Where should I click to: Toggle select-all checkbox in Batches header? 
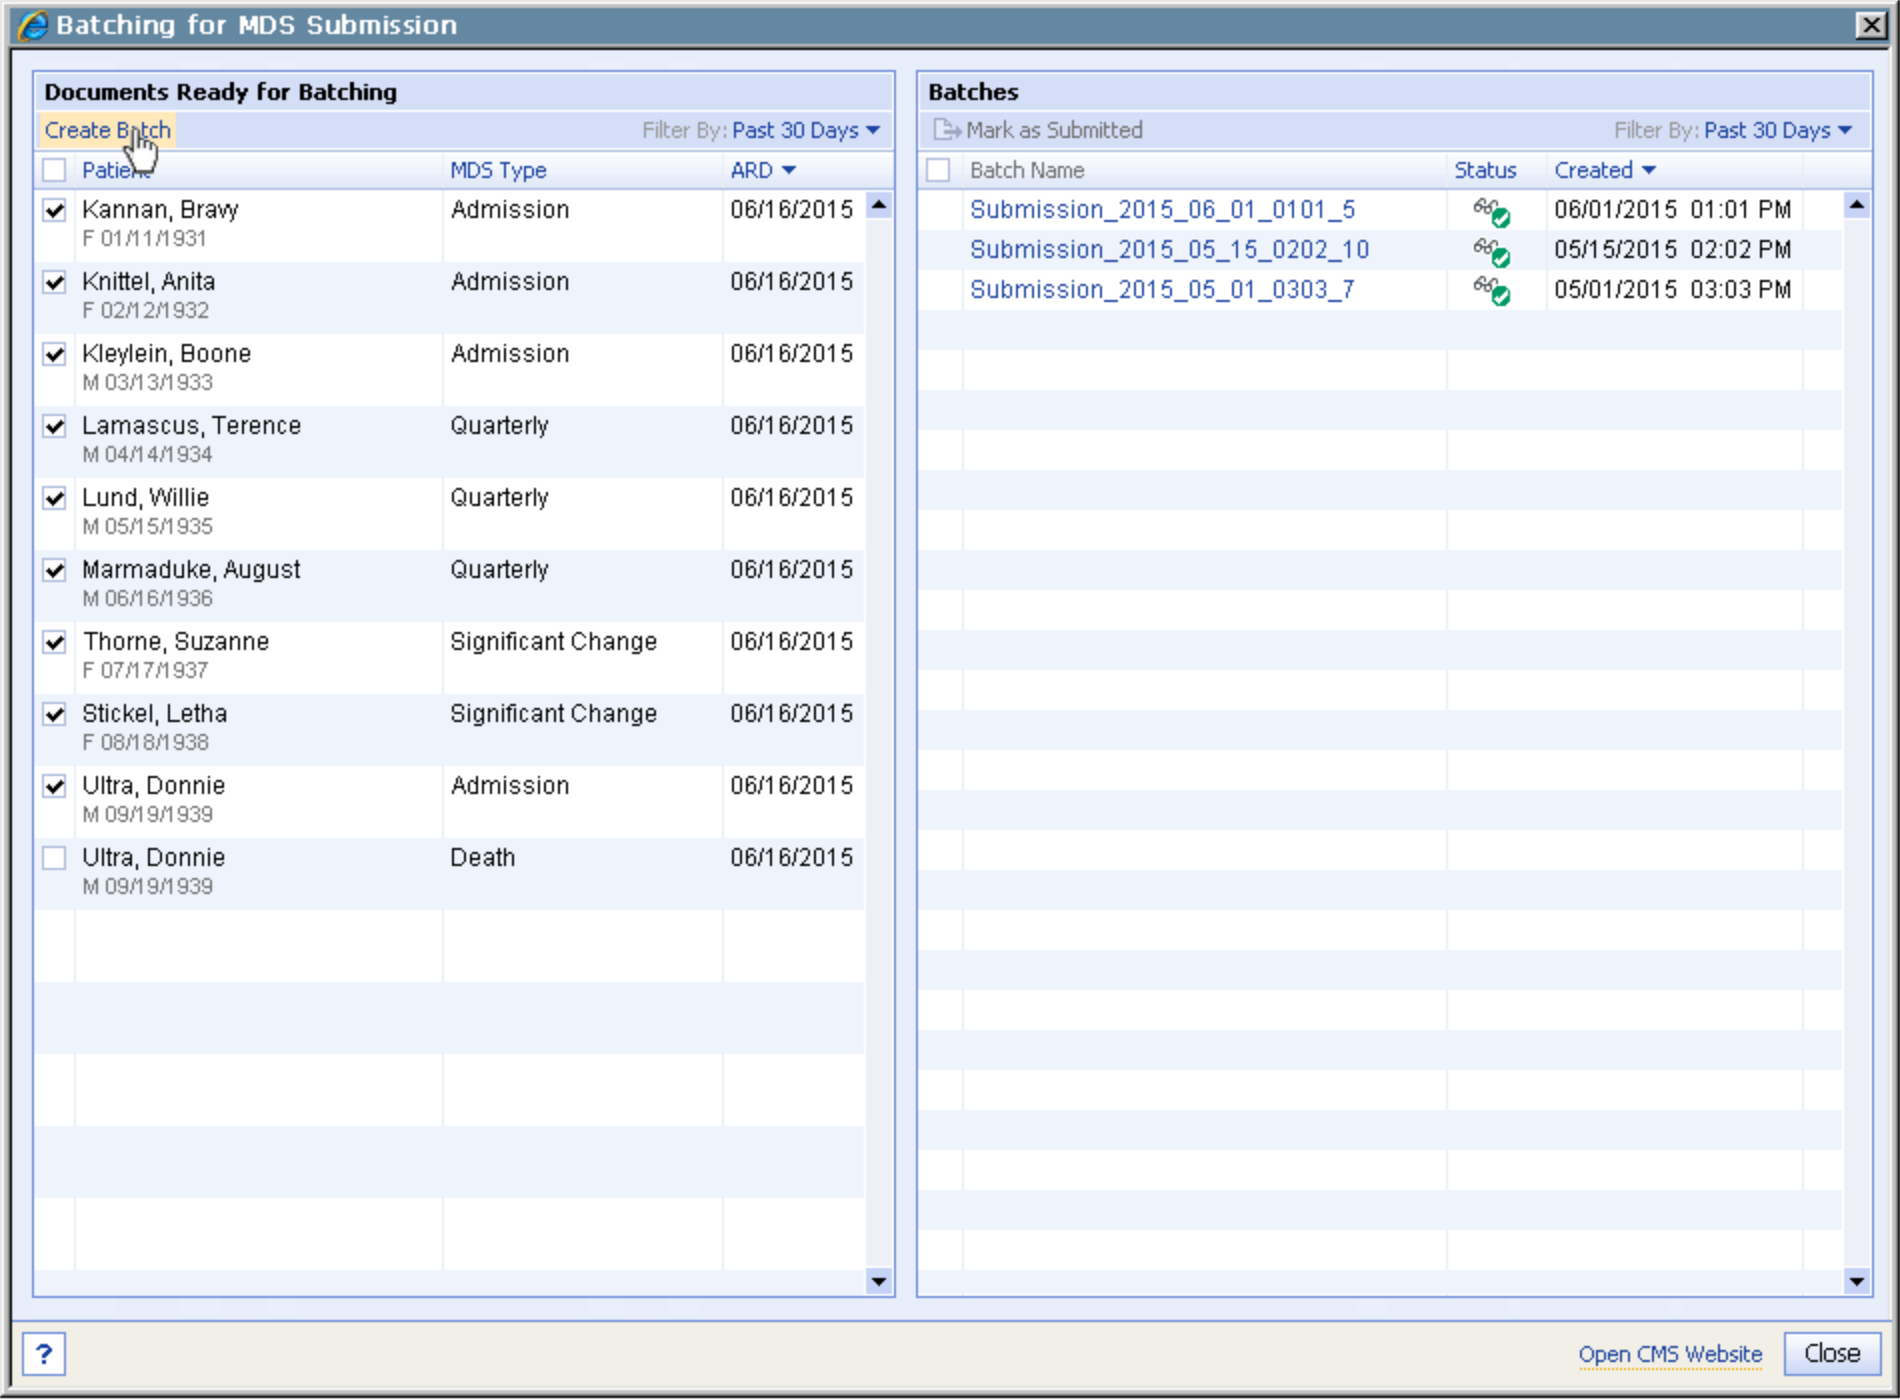[x=938, y=170]
